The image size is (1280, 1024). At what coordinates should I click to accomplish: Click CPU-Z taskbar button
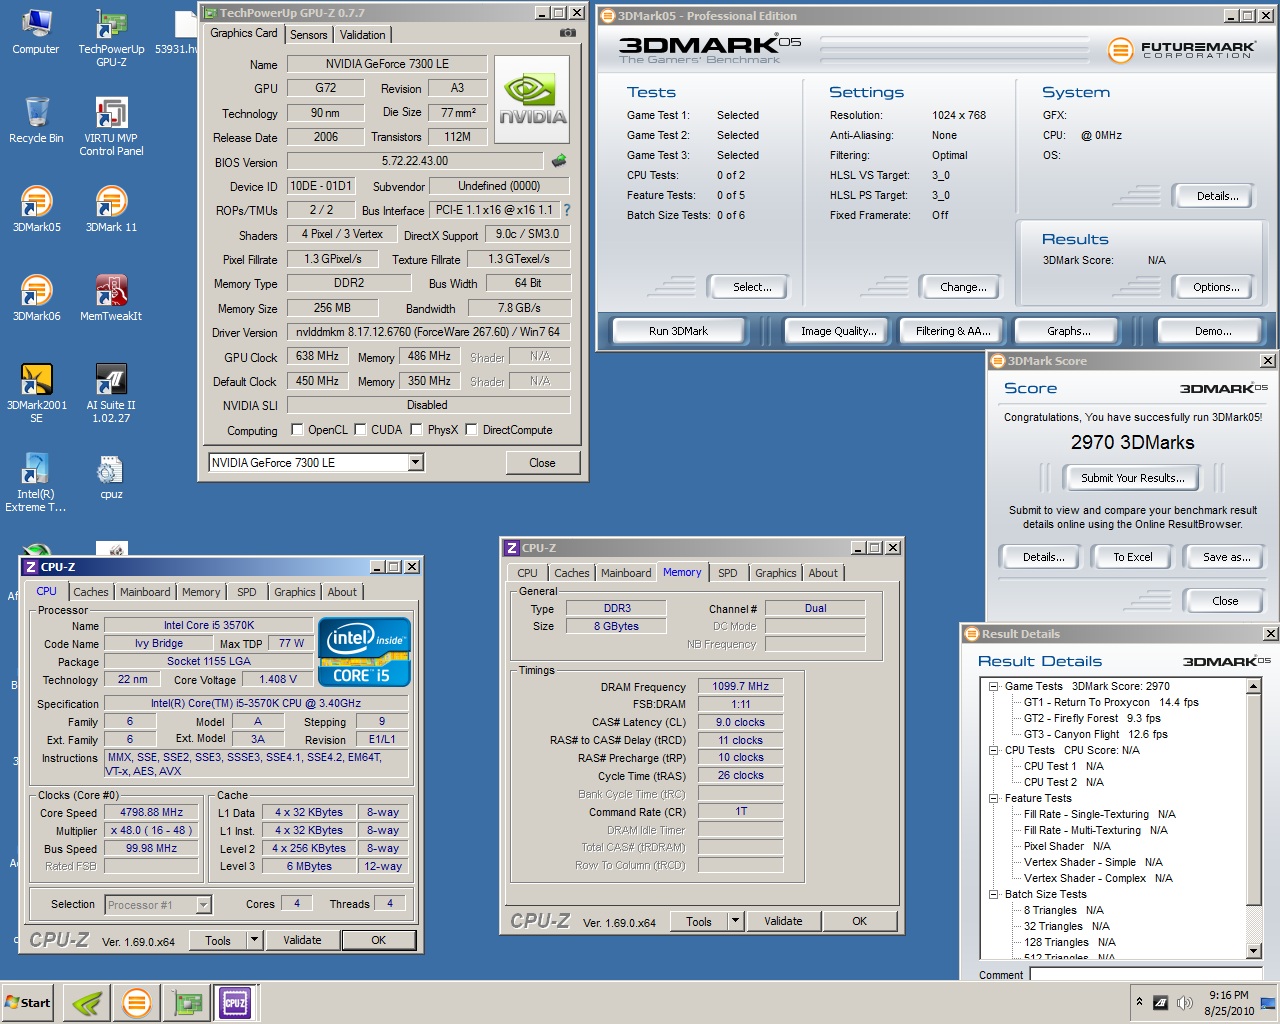pos(235,1002)
